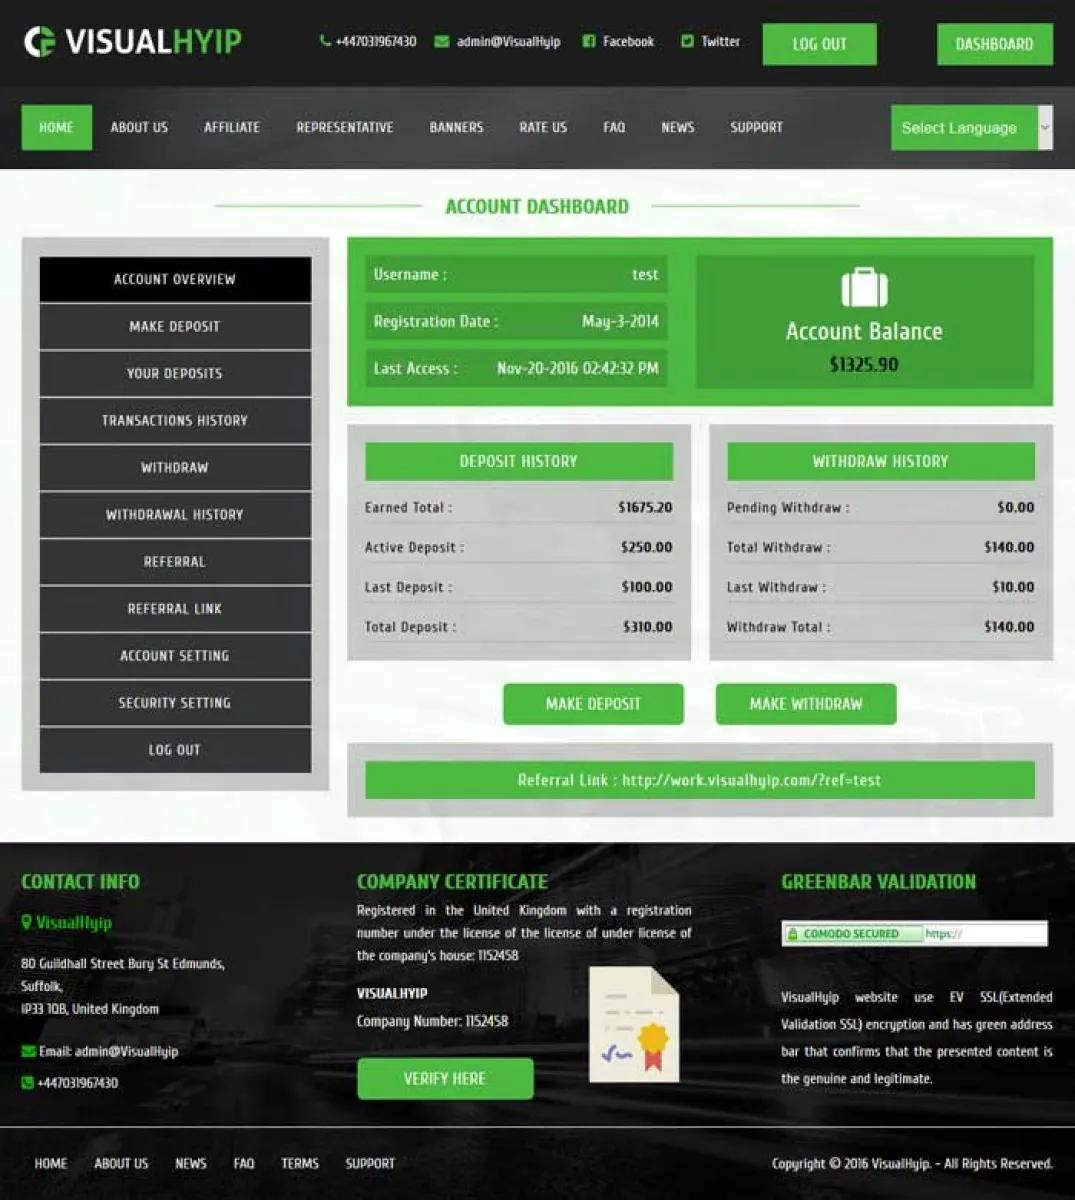
Task: Open TRANSACTIONS HISTORY in the sidebar
Action: click(175, 420)
